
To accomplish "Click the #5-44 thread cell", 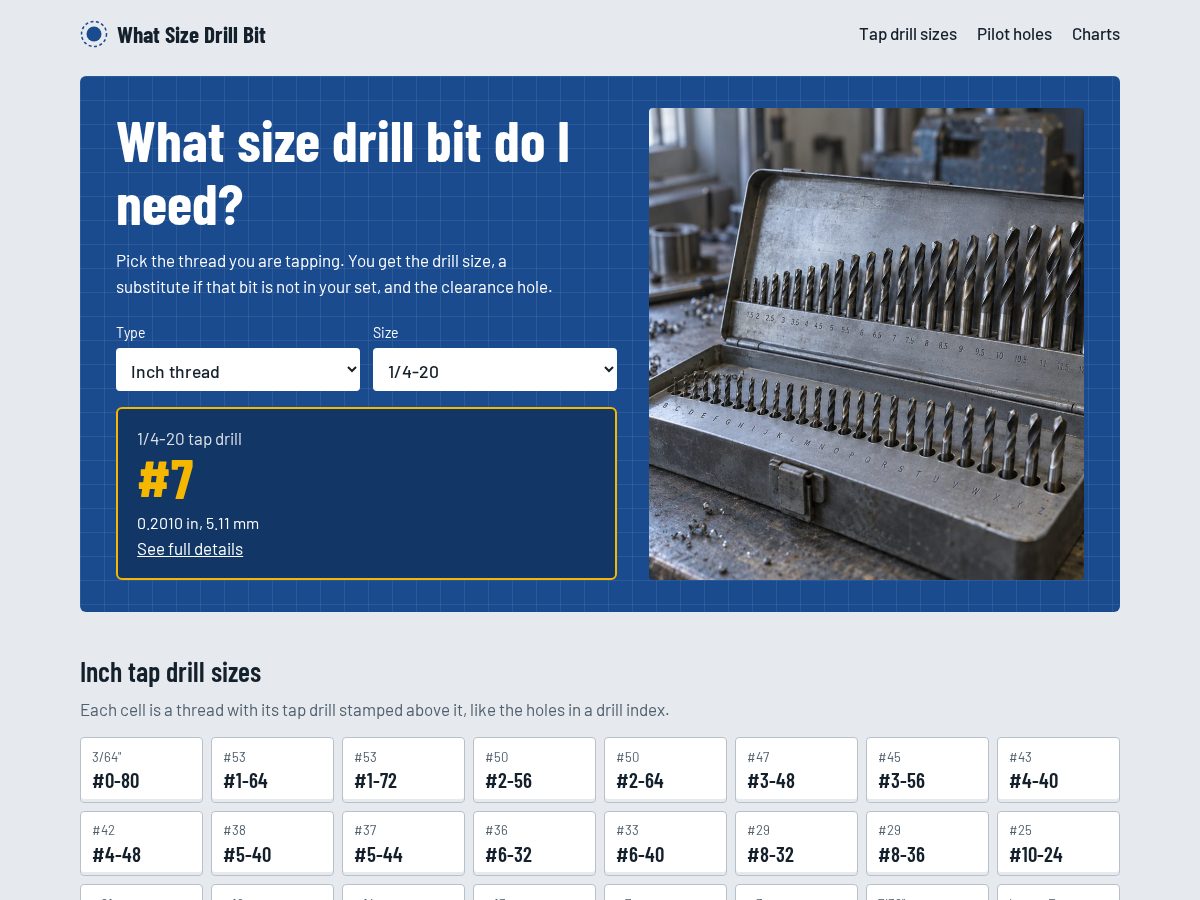I will tap(403, 843).
